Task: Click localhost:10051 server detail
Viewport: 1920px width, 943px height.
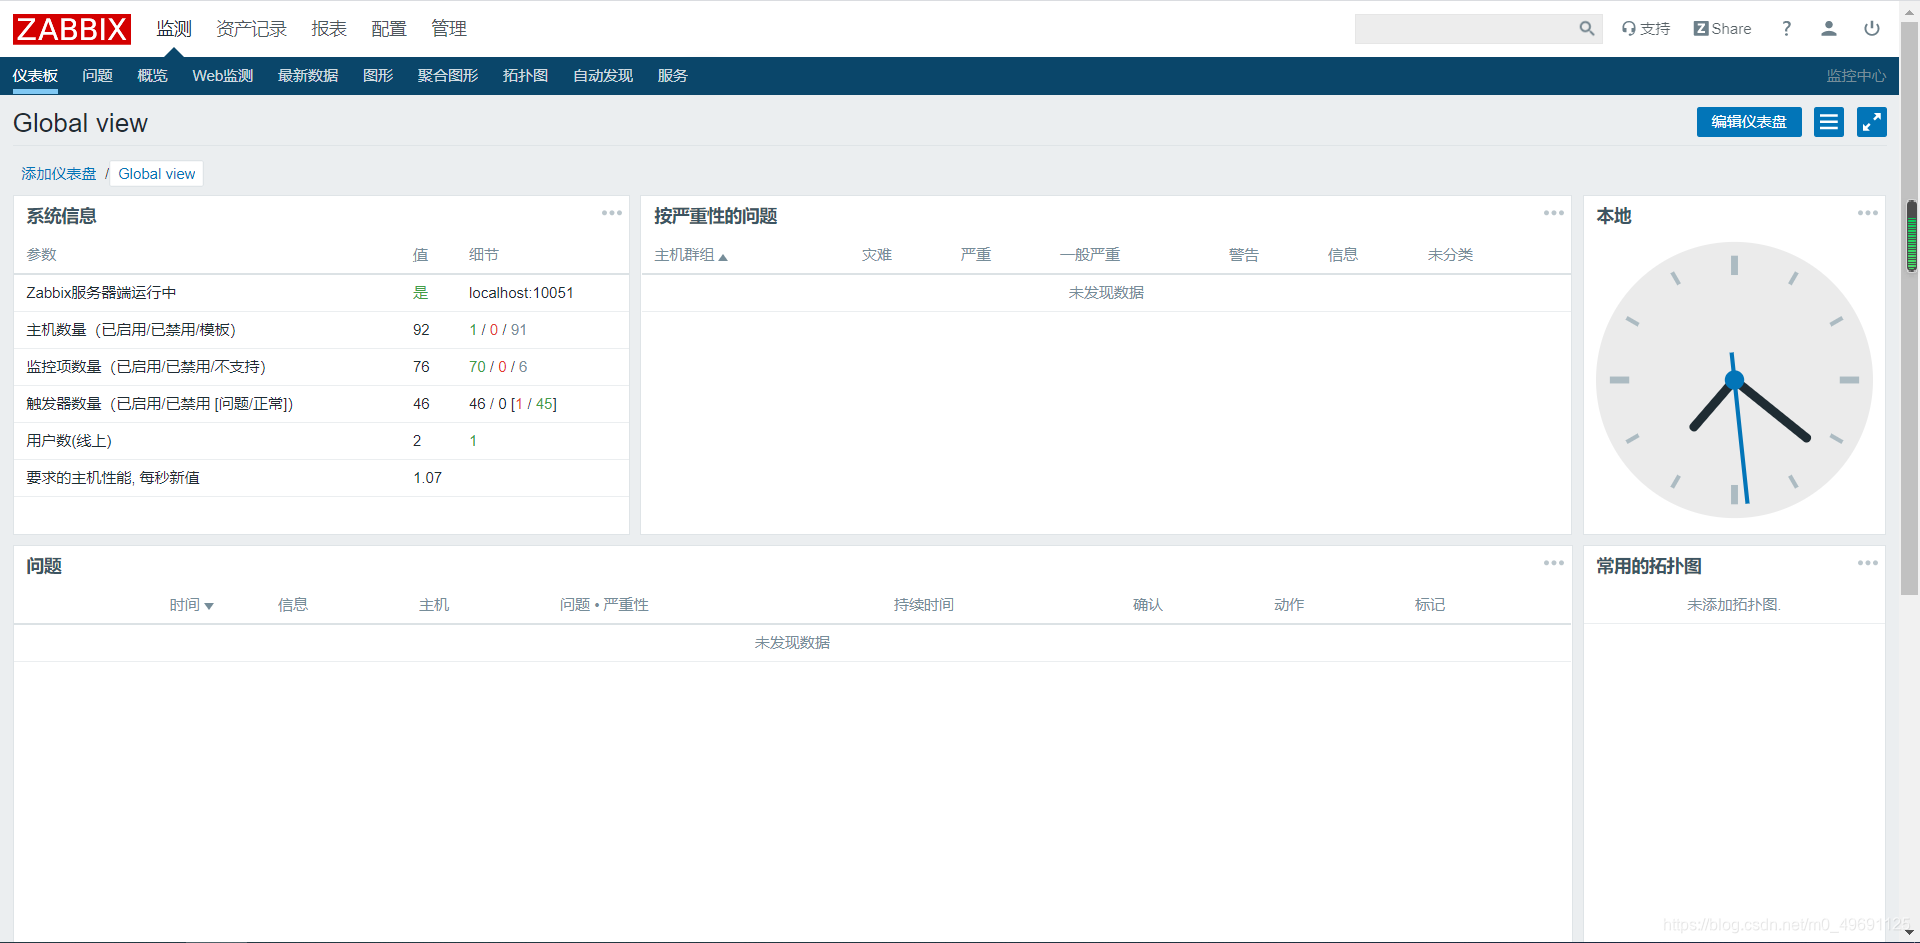Action: click(x=521, y=293)
